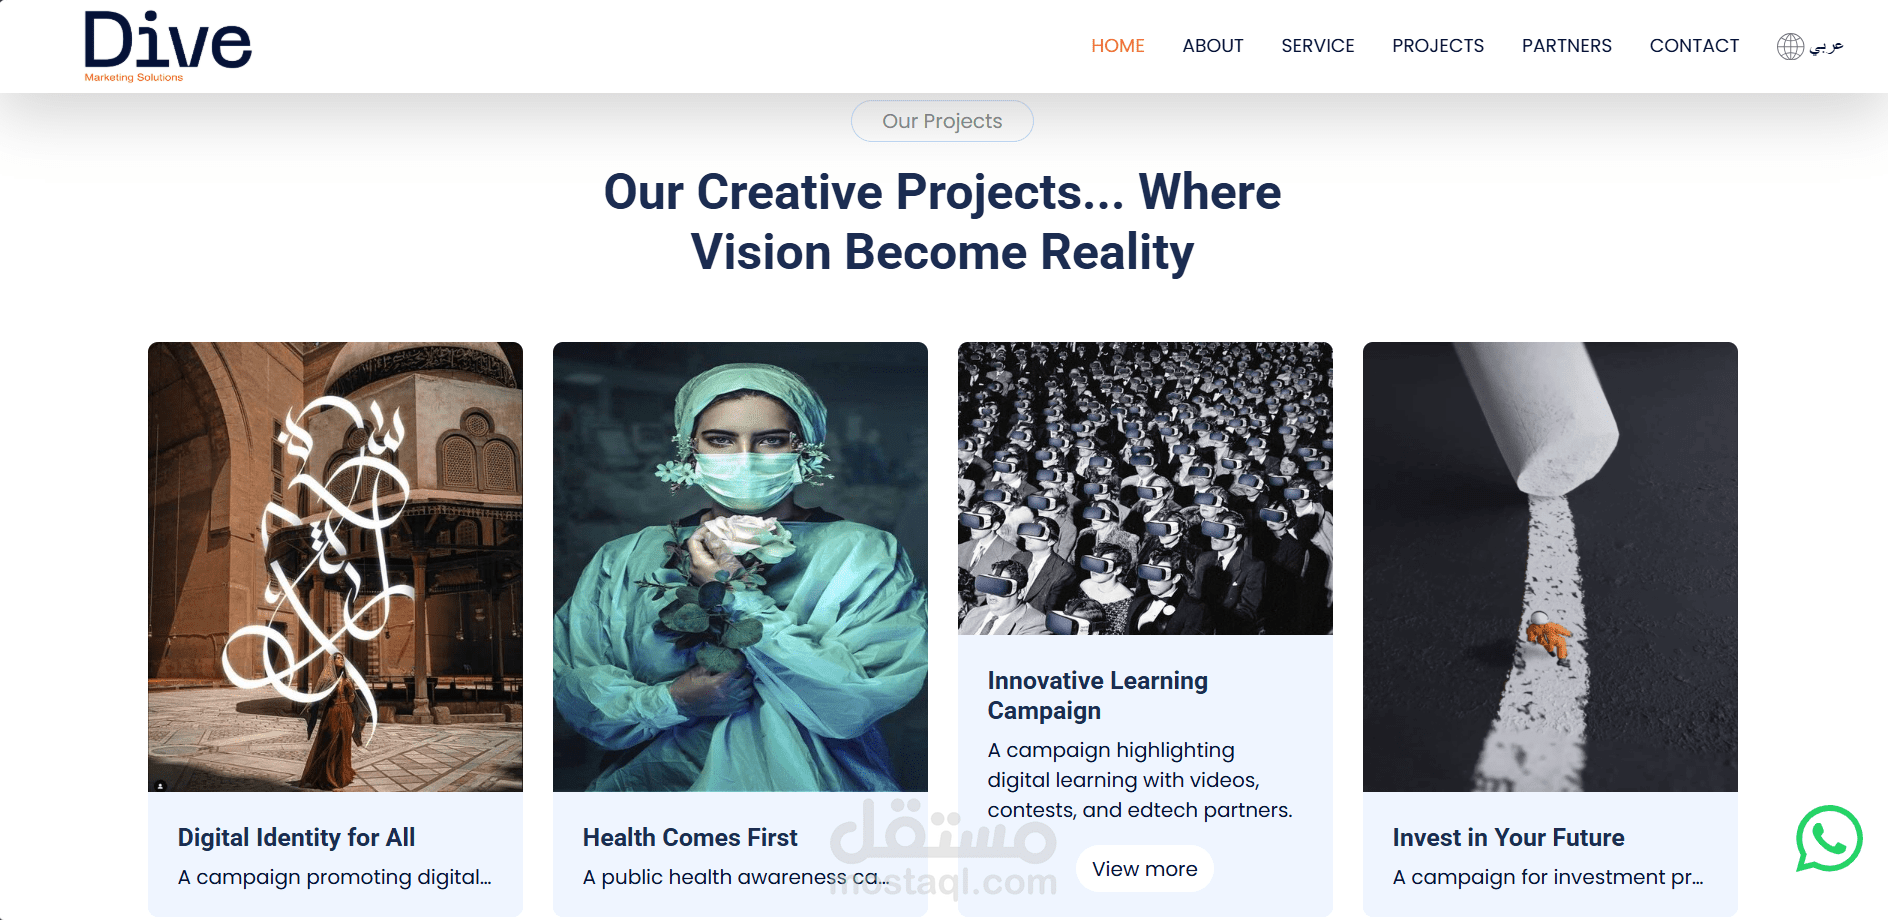1888x920 pixels.
Task: Open the Digital Identity for All title
Action: coord(296,838)
